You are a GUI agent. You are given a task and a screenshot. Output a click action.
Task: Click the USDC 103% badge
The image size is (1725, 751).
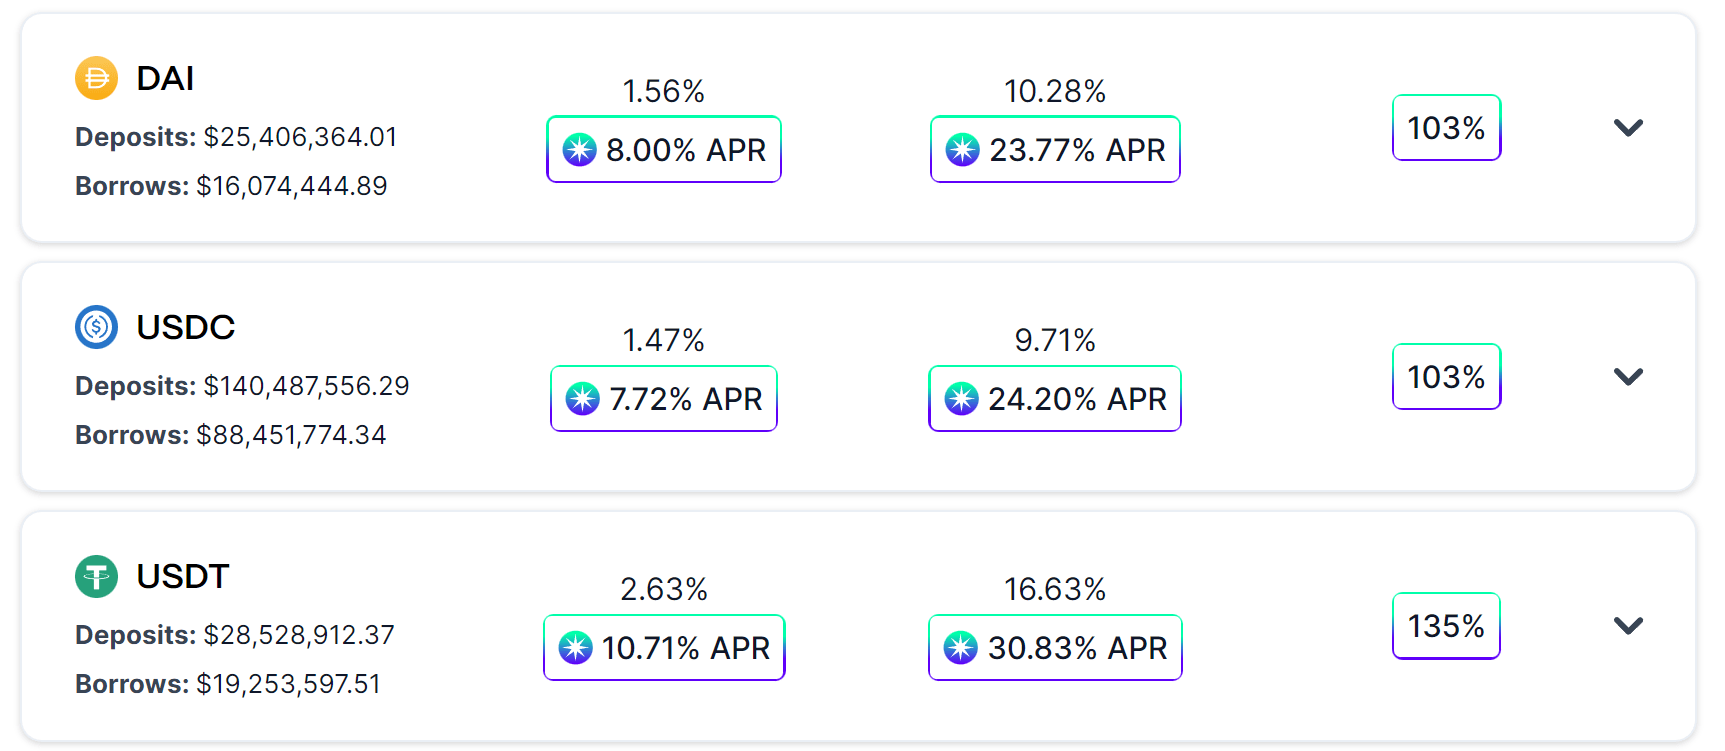pyautogui.click(x=1446, y=377)
